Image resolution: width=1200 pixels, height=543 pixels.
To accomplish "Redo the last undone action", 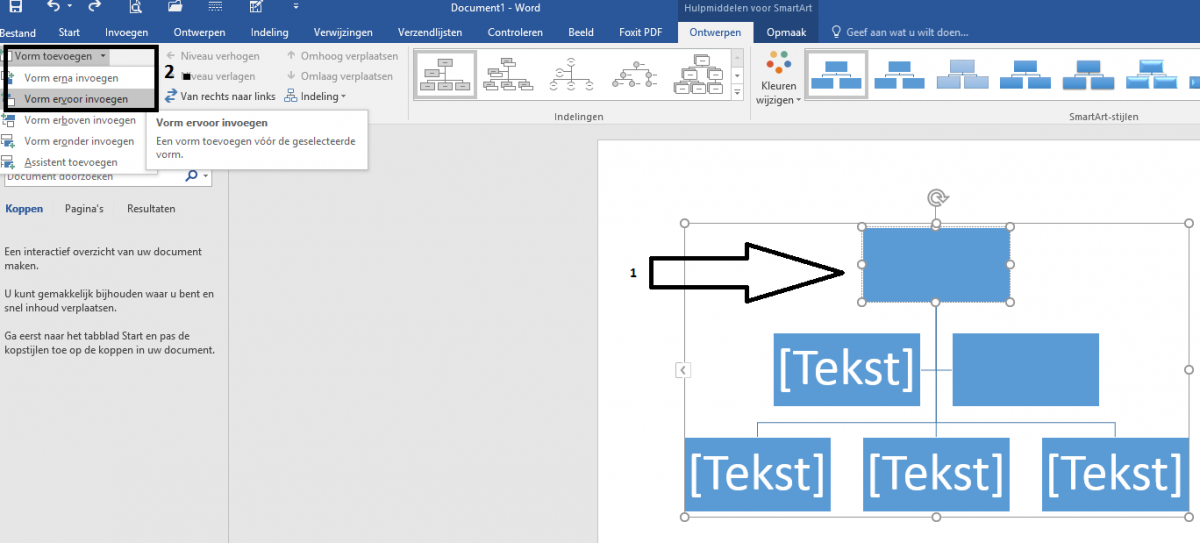I will (94, 7).
